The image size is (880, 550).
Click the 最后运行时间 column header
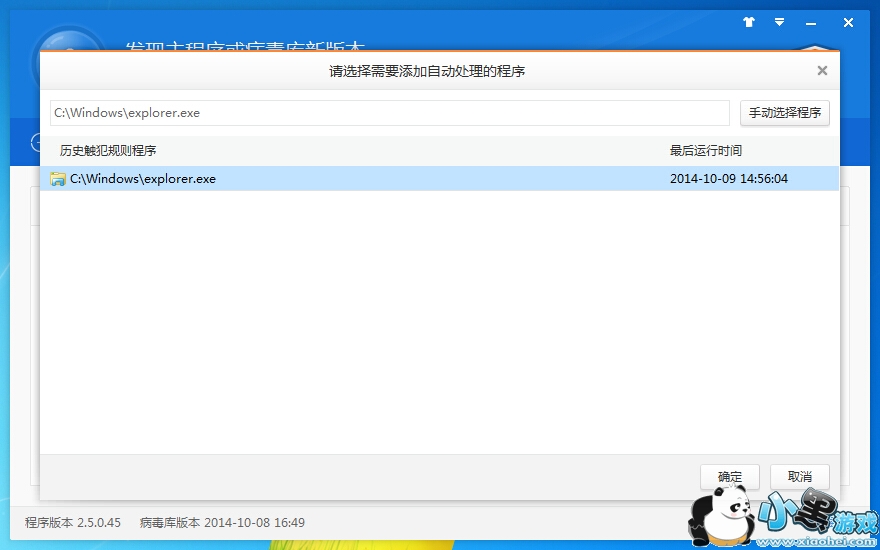tap(705, 150)
